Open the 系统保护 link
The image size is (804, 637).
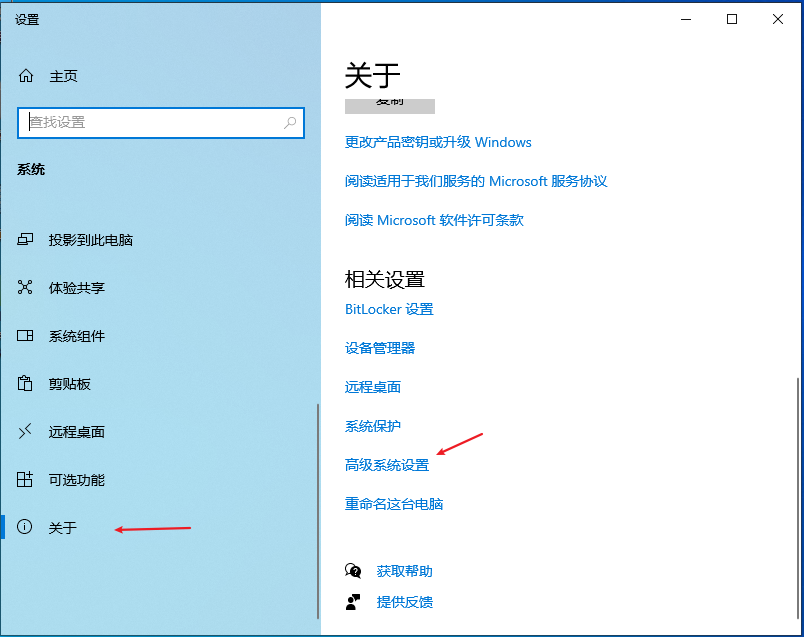pos(373,426)
